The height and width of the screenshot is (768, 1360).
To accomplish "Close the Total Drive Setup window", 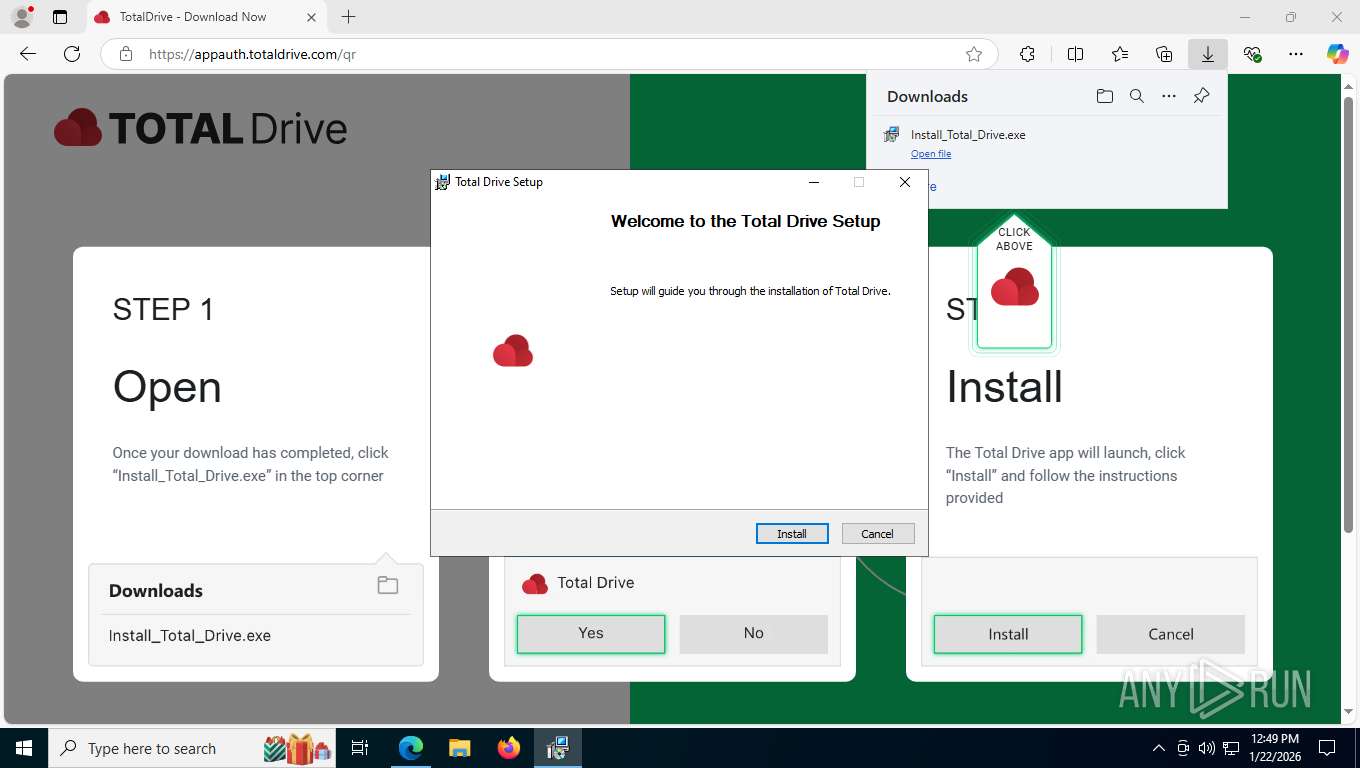I will pos(905,182).
